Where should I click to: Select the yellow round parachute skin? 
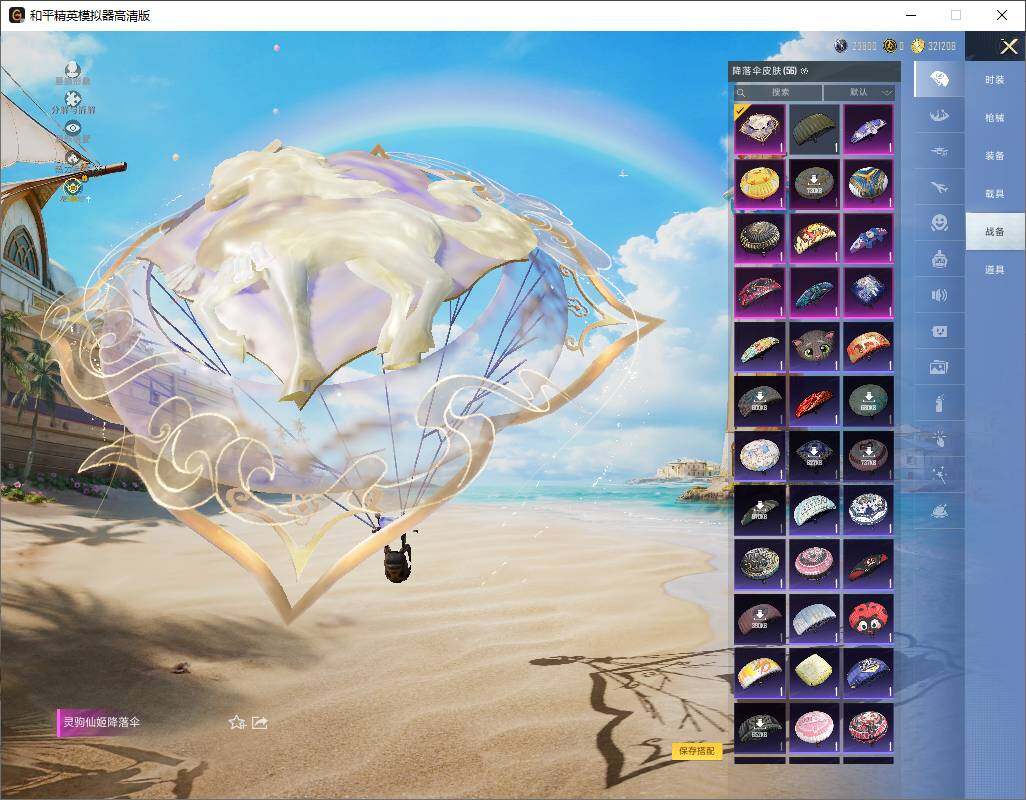[x=760, y=184]
